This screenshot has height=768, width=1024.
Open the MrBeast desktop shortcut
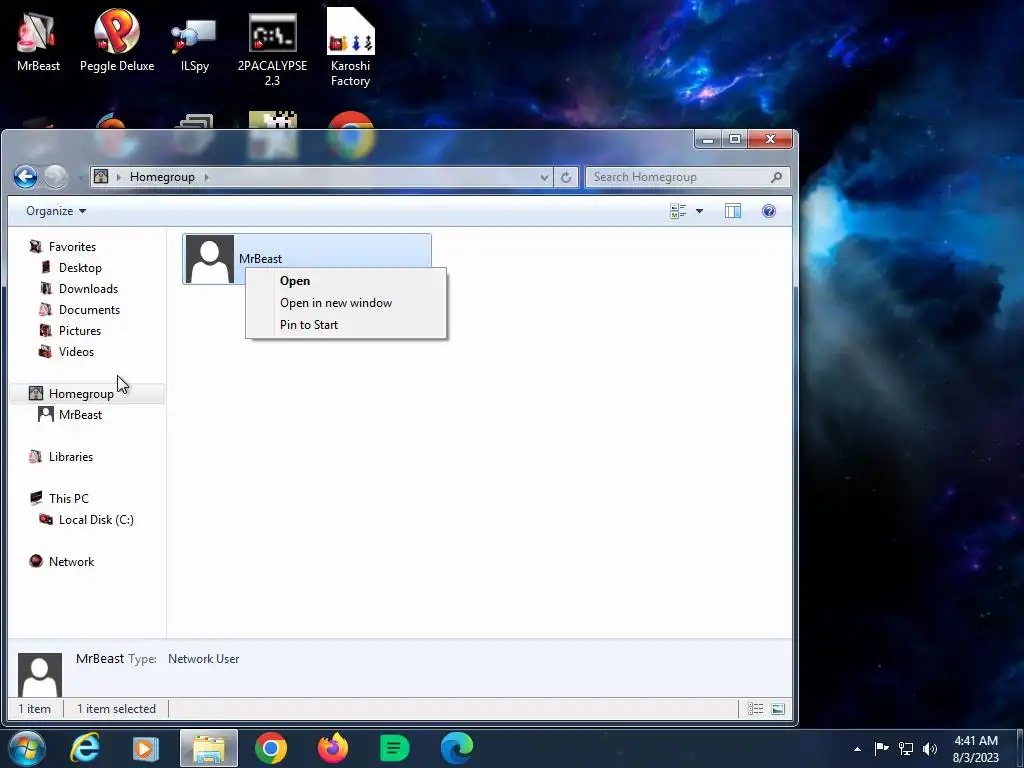click(x=38, y=40)
